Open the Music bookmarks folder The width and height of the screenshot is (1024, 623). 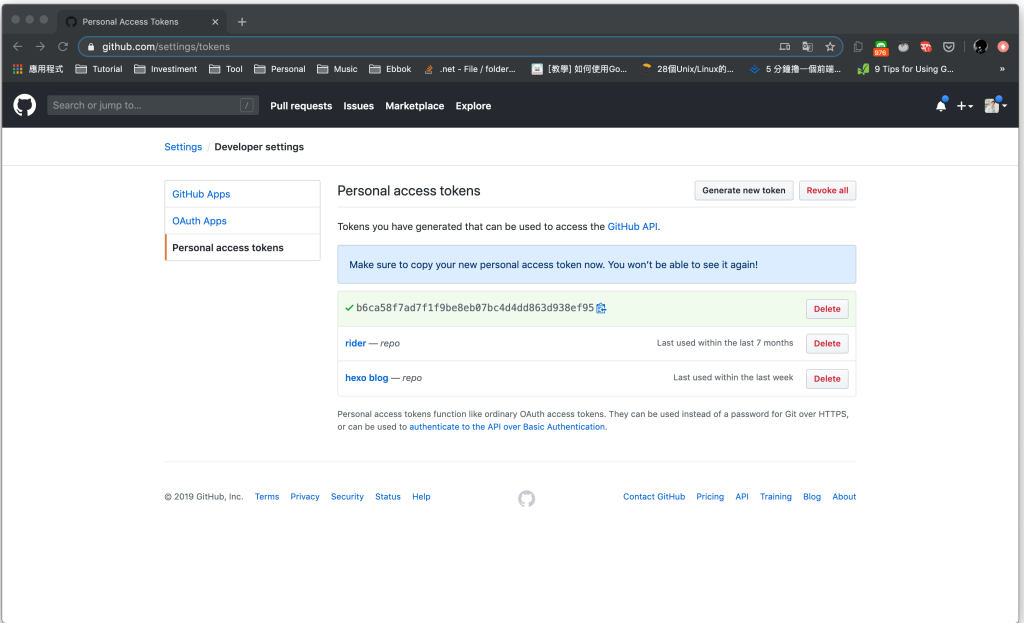(337, 69)
